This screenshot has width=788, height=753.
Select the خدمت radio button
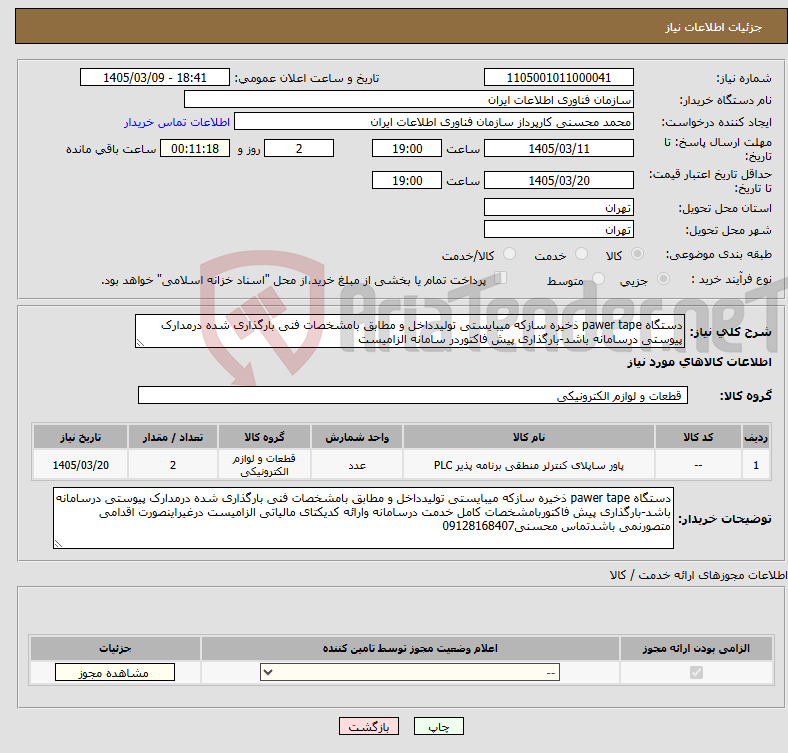(x=581, y=254)
